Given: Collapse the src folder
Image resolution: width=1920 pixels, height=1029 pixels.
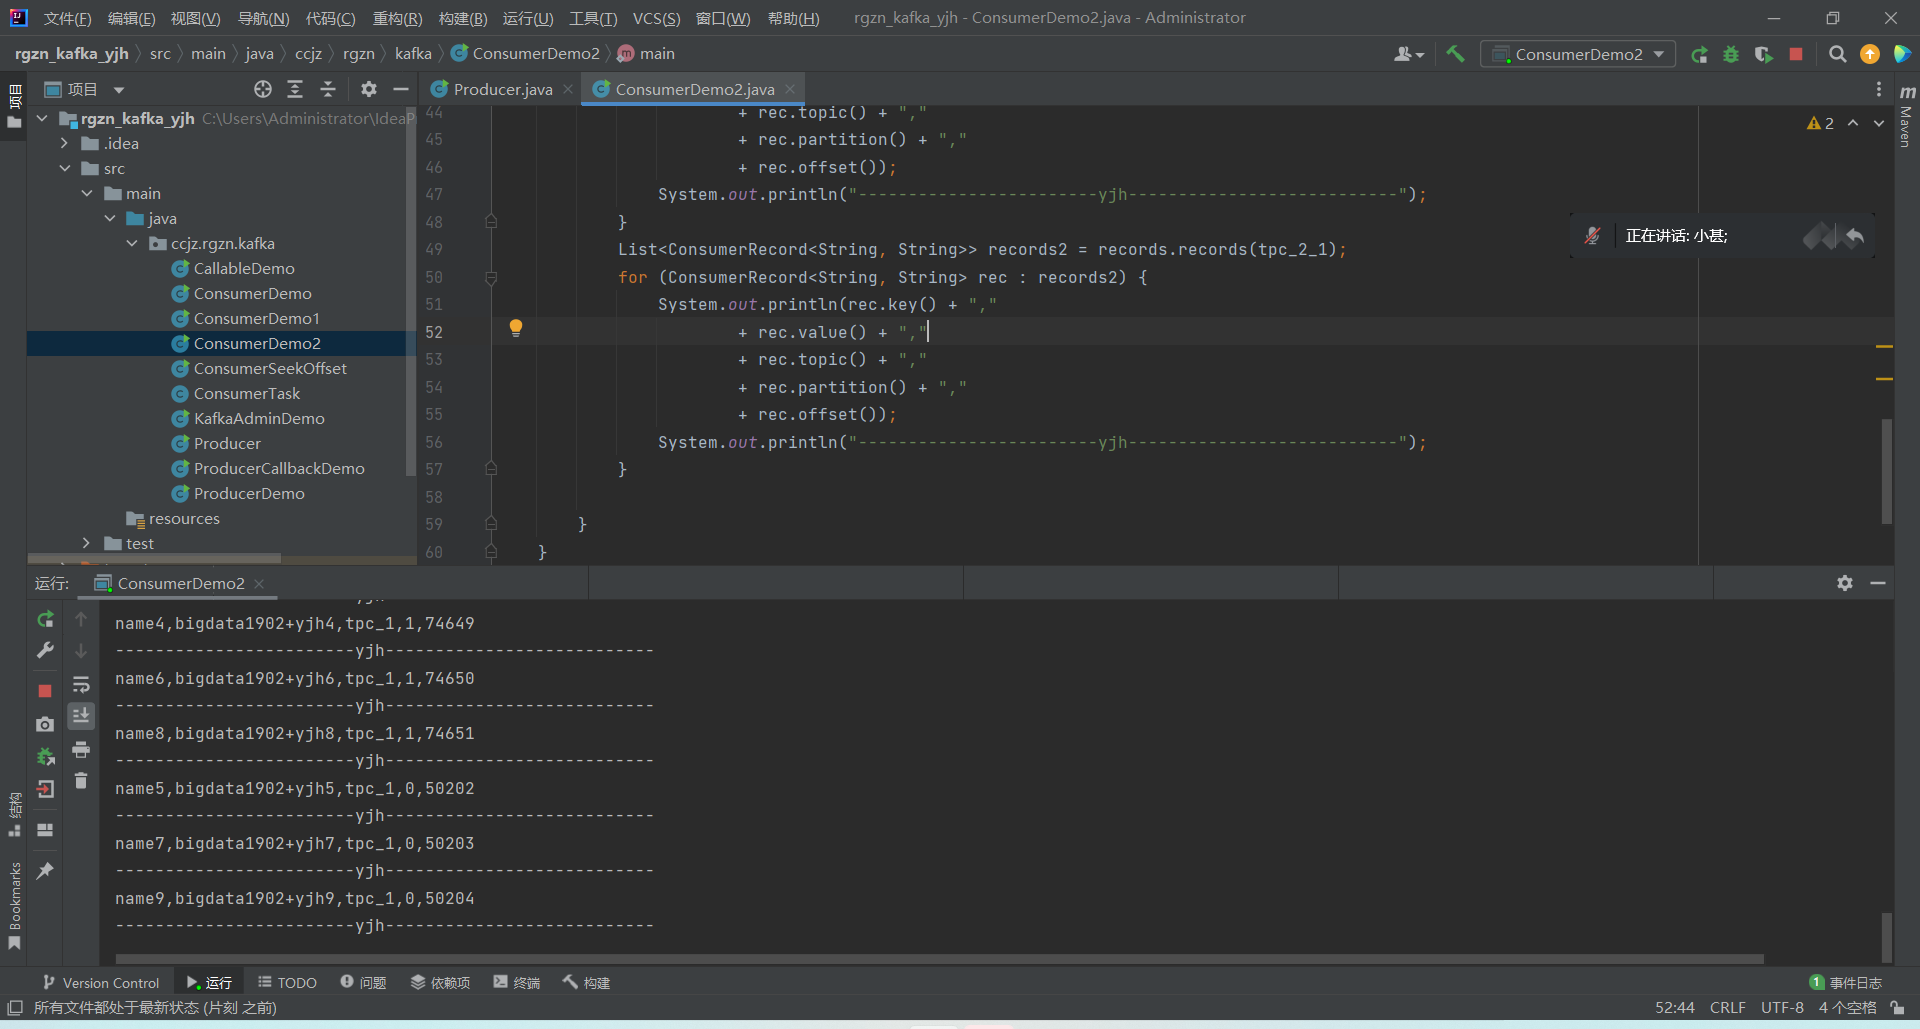Looking at the screenshot, I should tap(64, 168).
